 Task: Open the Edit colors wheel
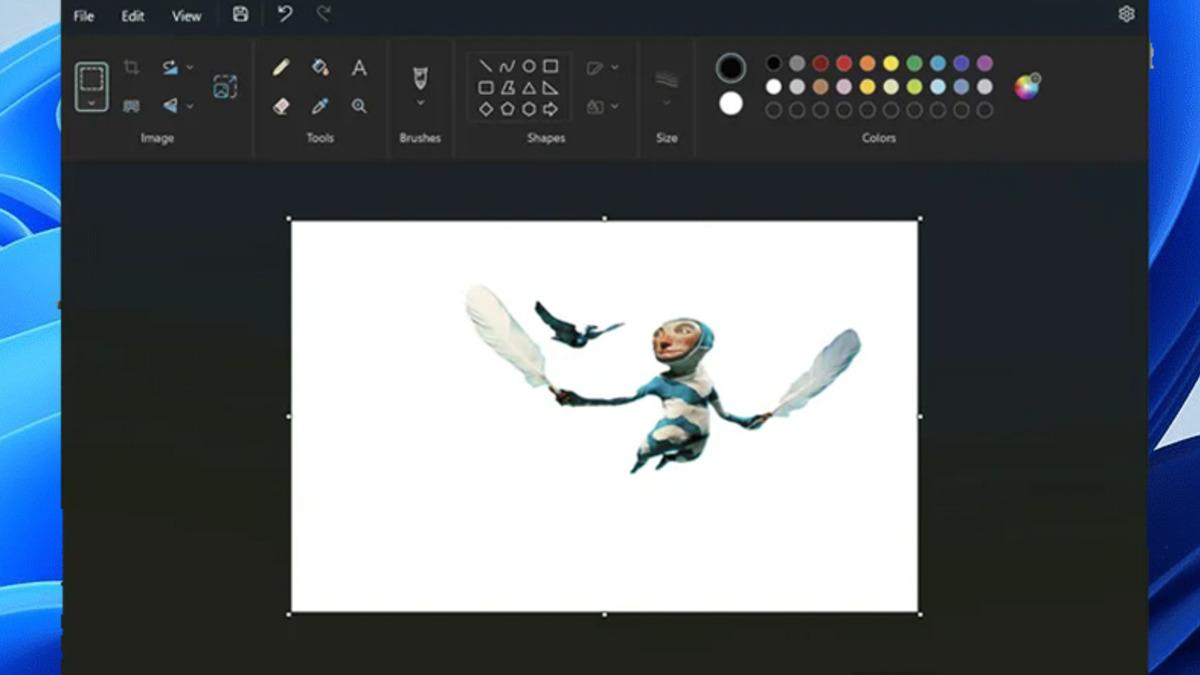click(x=1028, y=88)
